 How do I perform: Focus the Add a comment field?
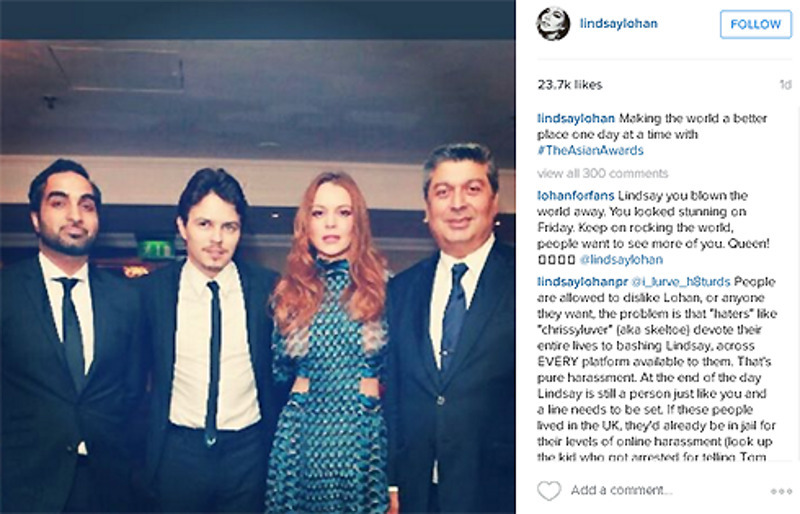point(621,491)
